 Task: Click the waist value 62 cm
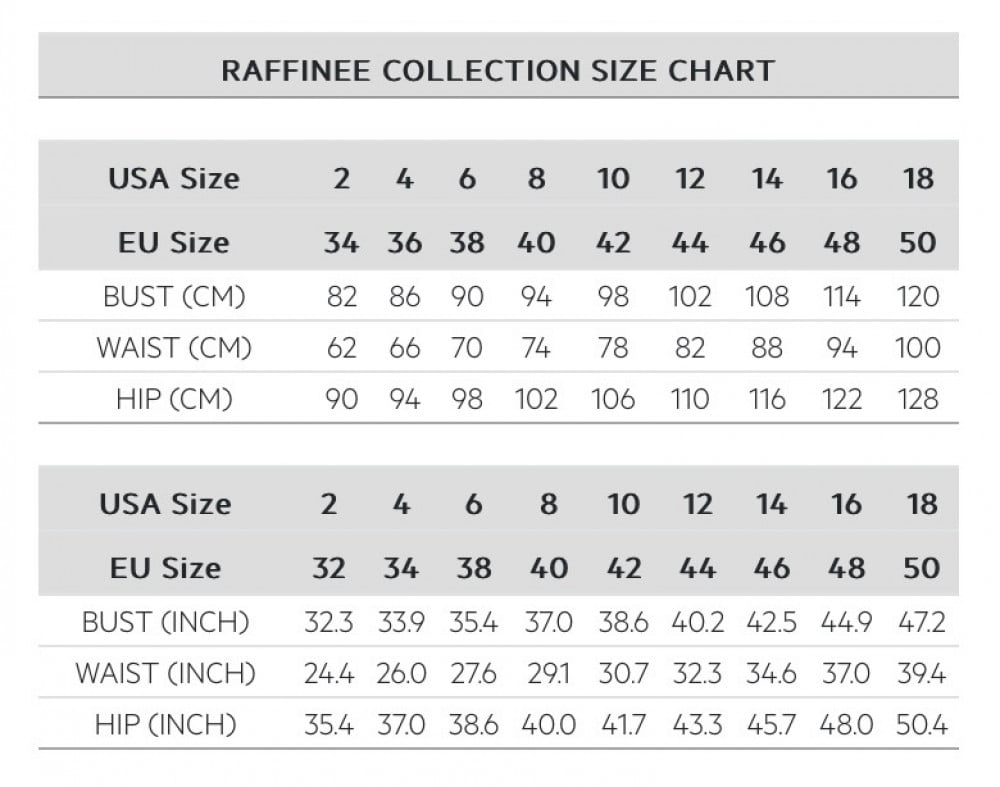coord(341,347)
